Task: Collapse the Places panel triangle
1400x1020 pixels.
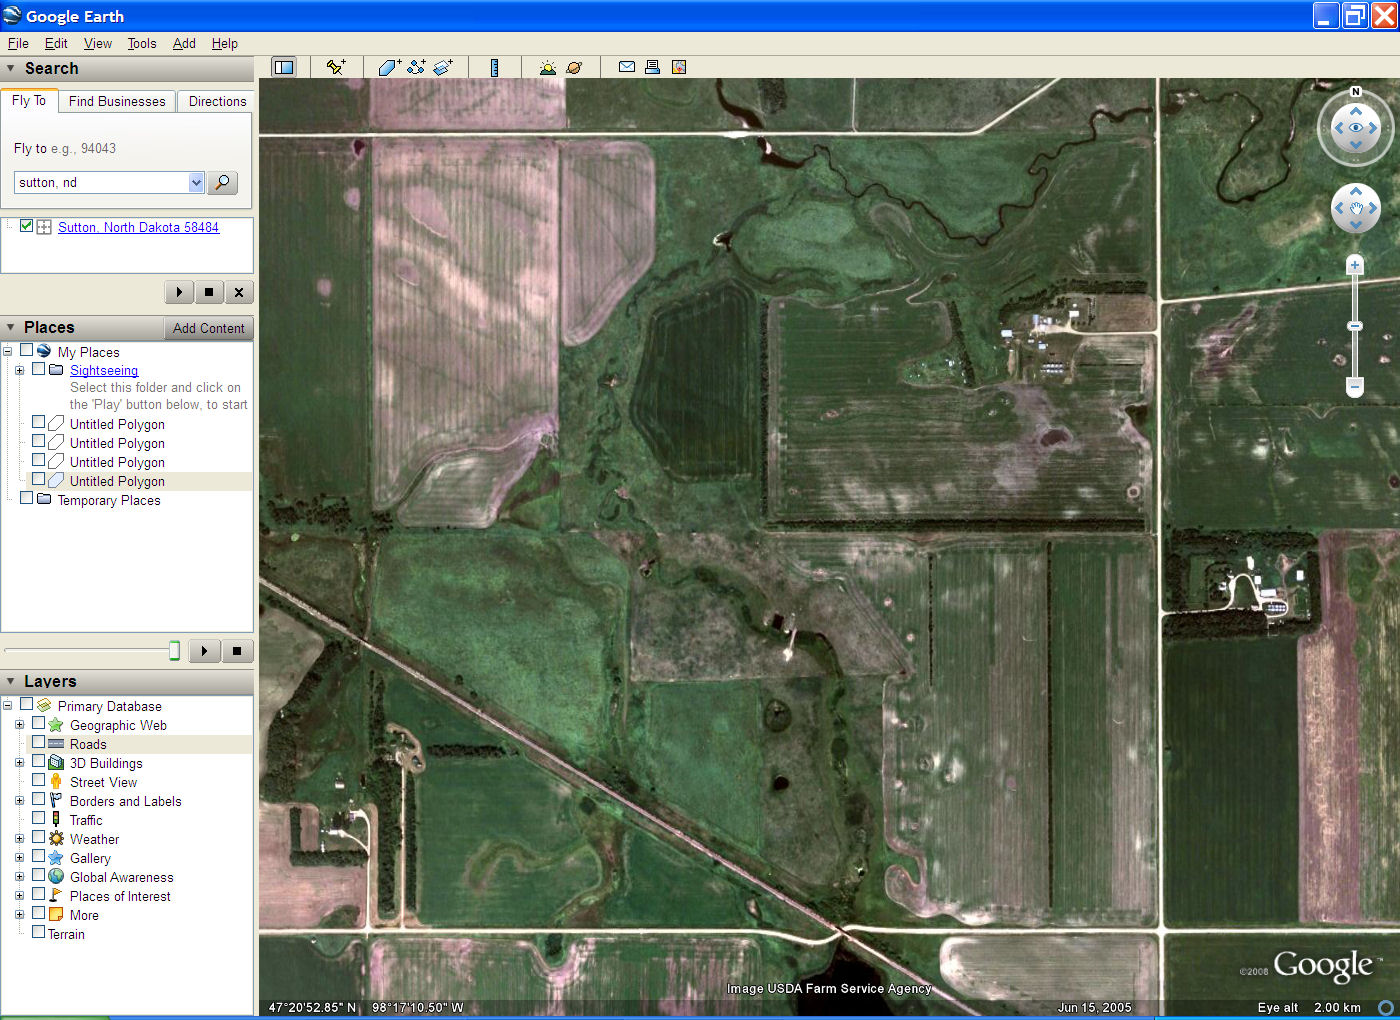Action: click(11, 327)
